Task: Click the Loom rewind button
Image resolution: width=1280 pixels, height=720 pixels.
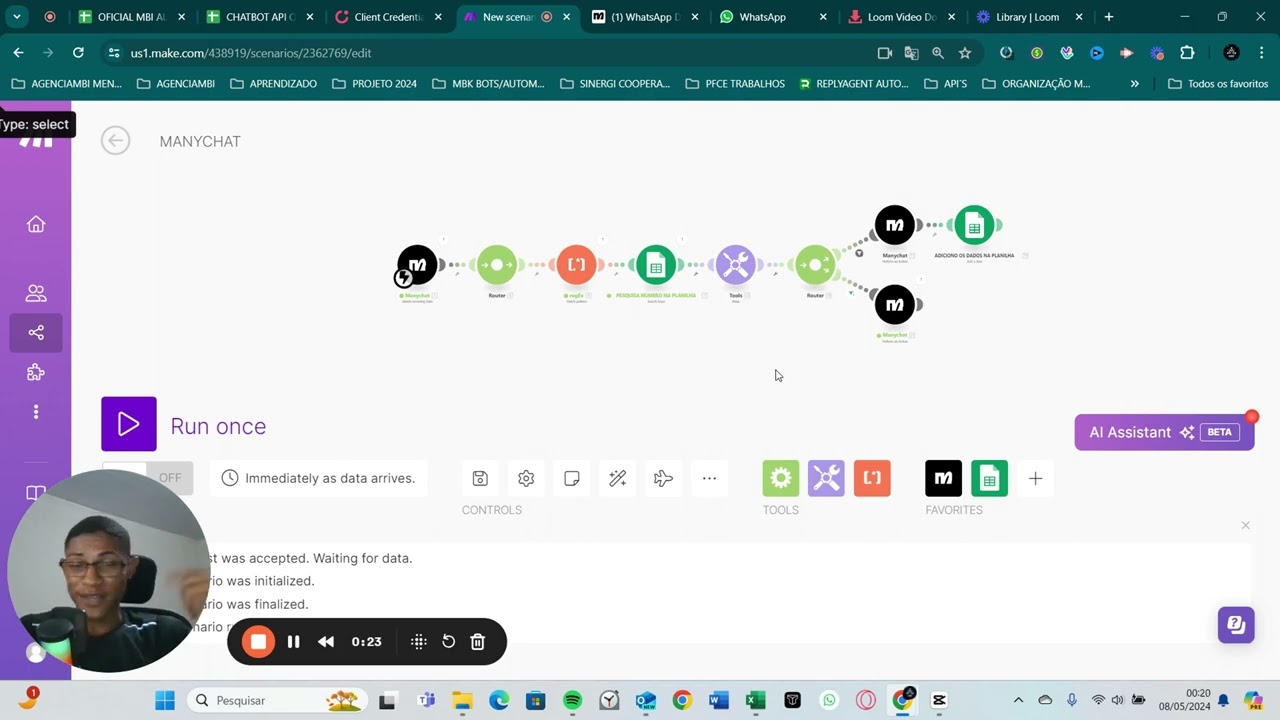Action: coord(326,642)
